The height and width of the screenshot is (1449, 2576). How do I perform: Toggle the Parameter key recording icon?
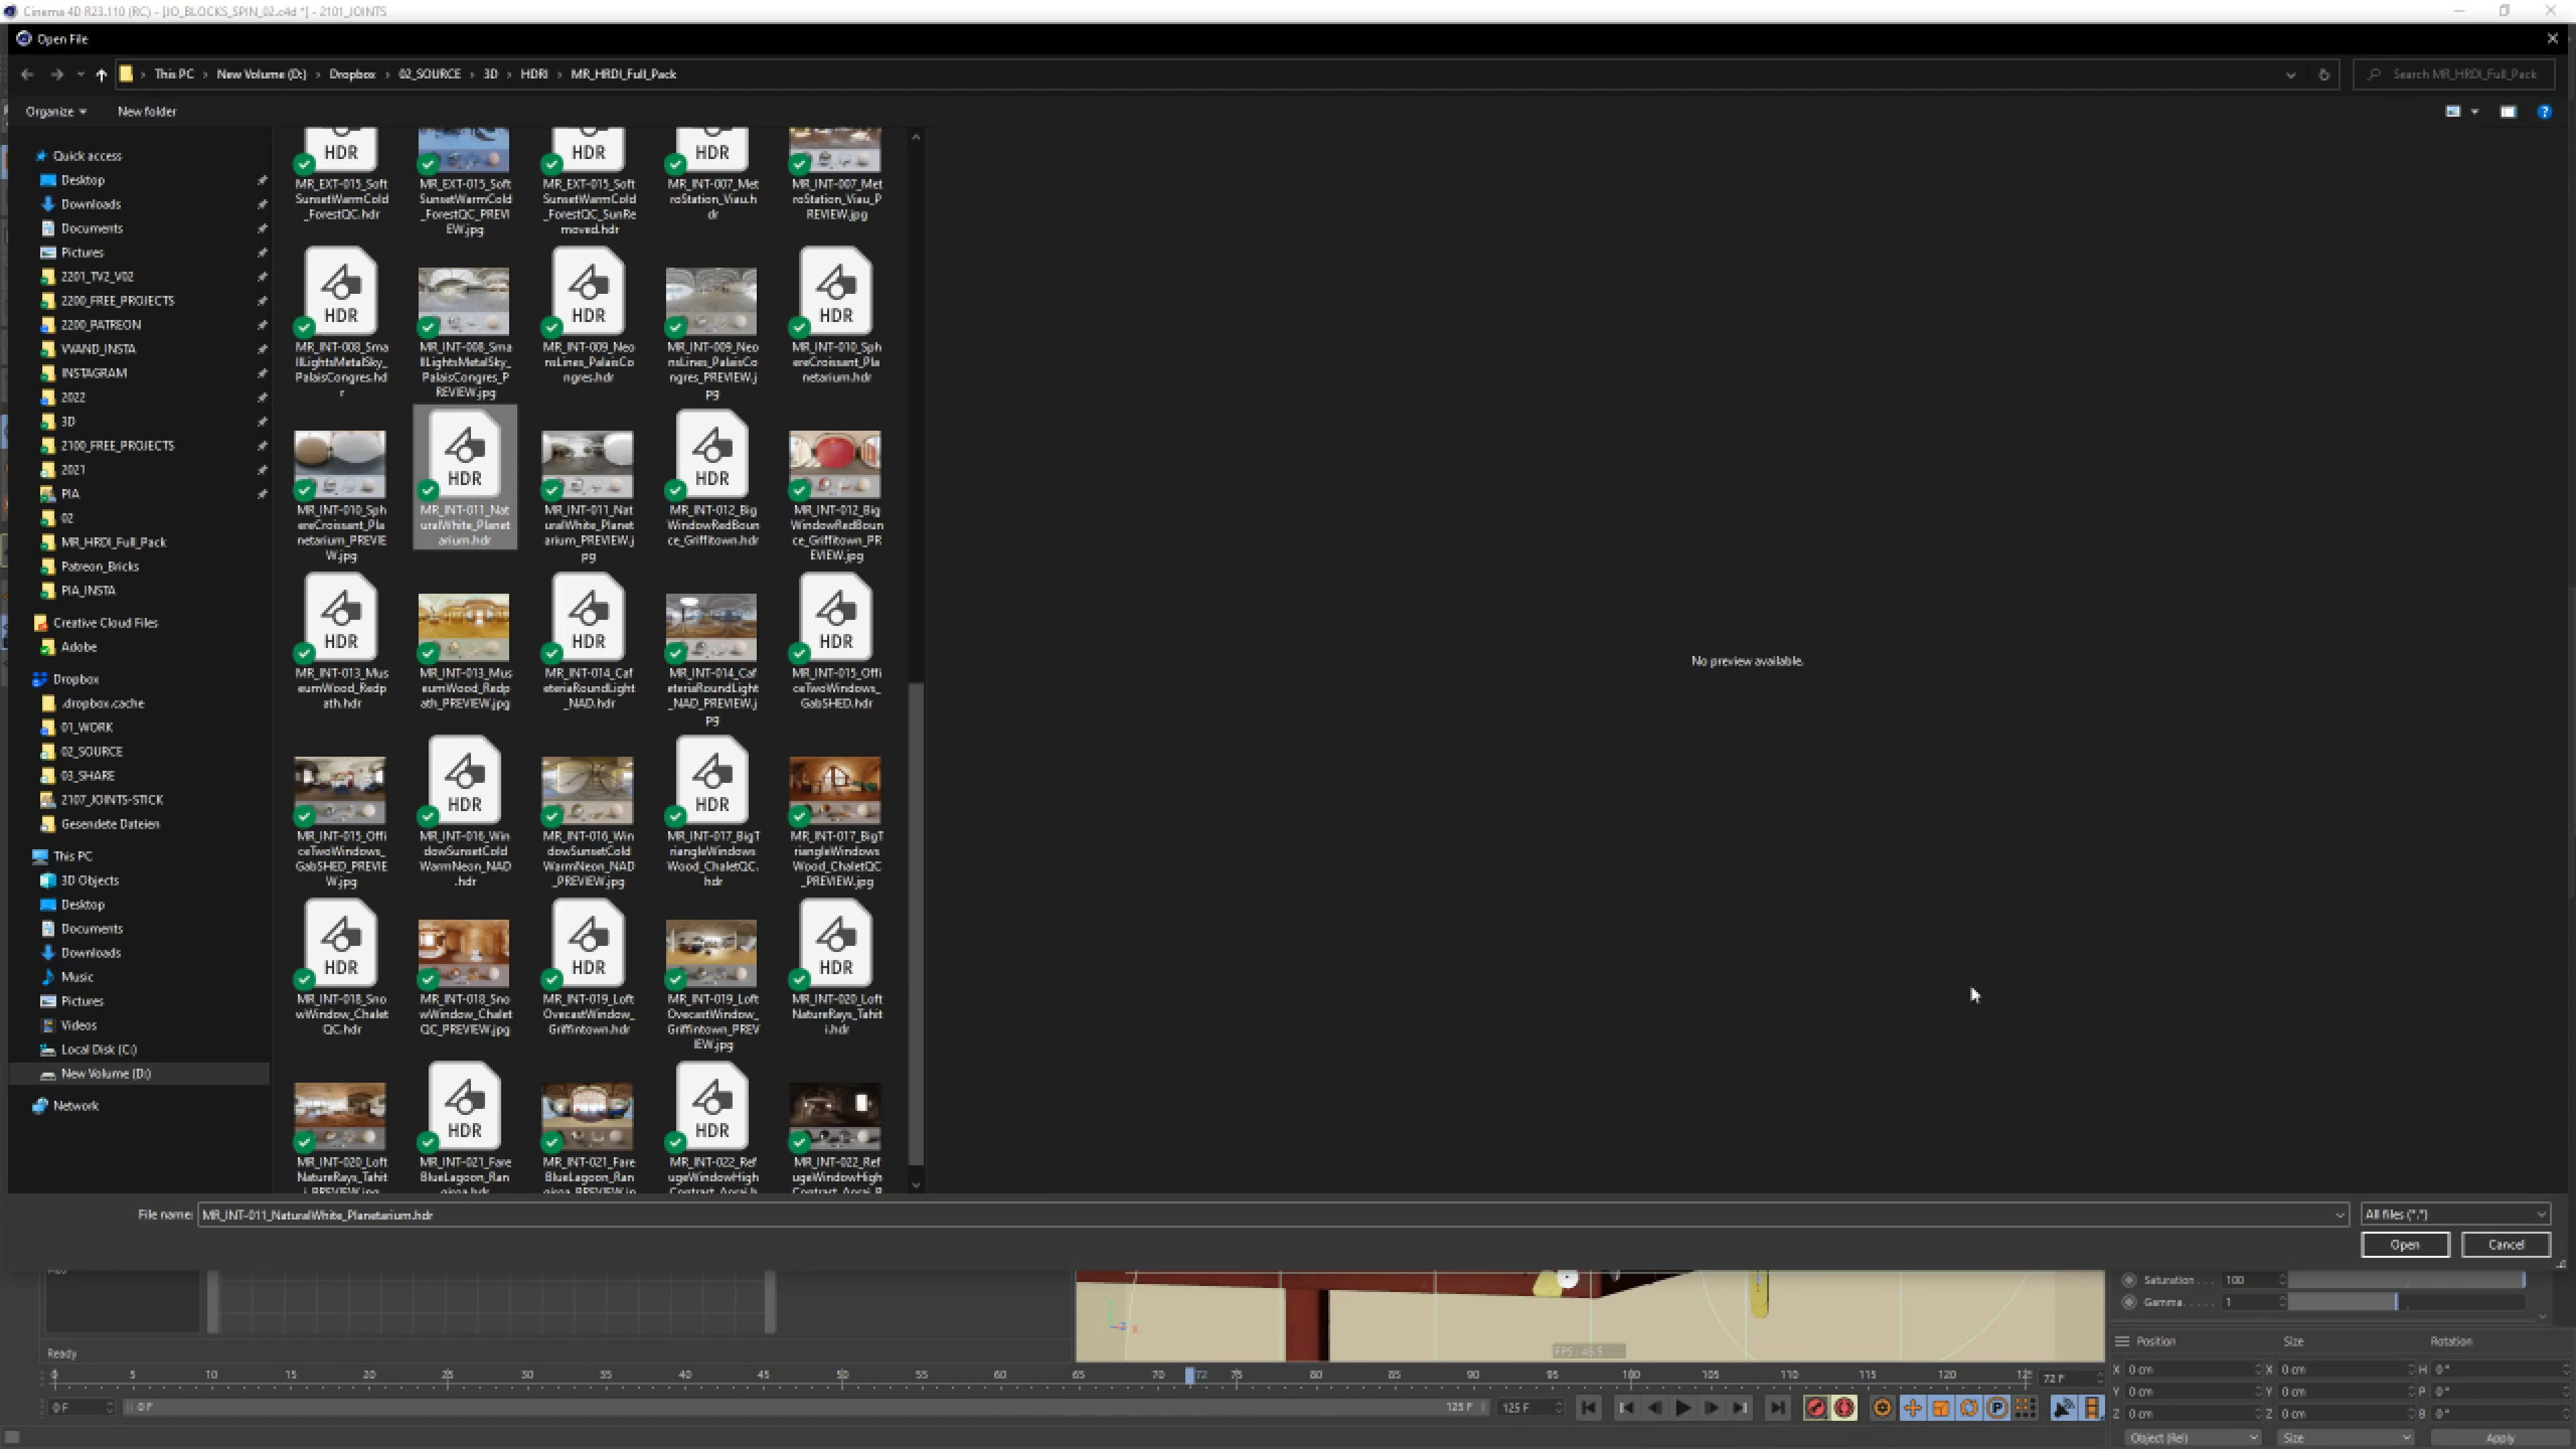coord(1997,1408)
